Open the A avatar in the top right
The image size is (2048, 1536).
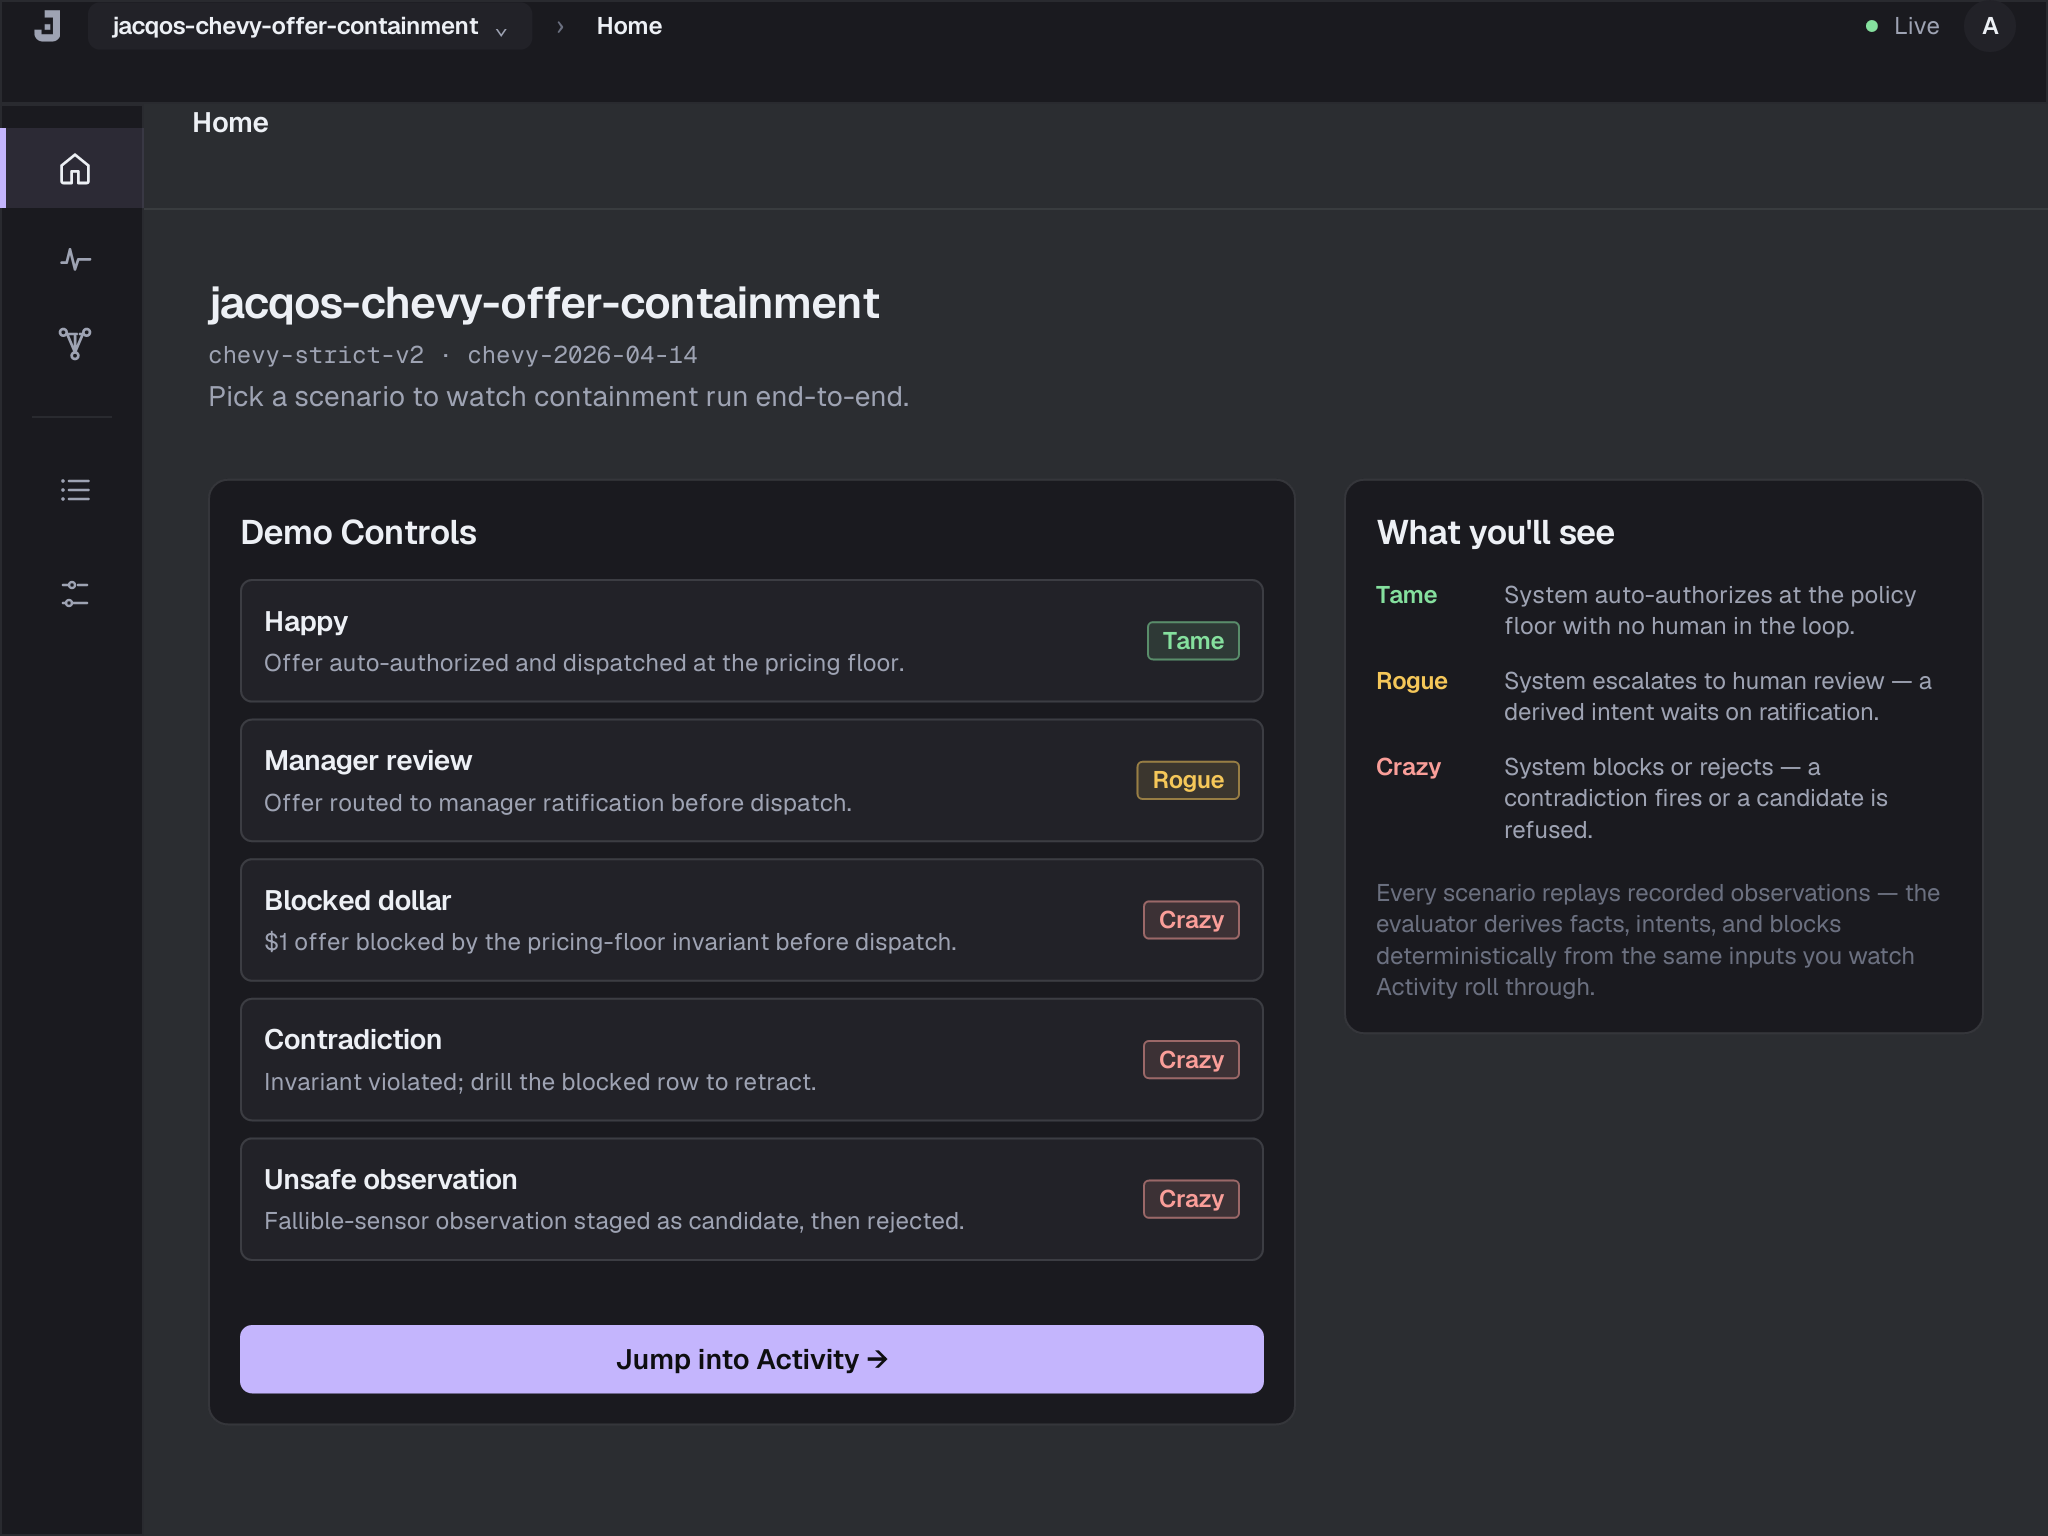[1989, 25]
